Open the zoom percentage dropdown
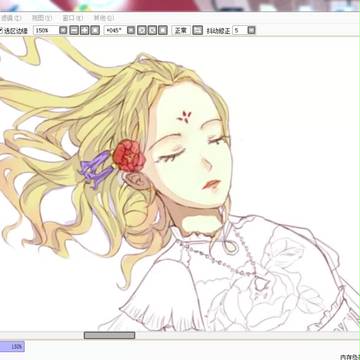 pyautogui.click(x=63, y=30)
